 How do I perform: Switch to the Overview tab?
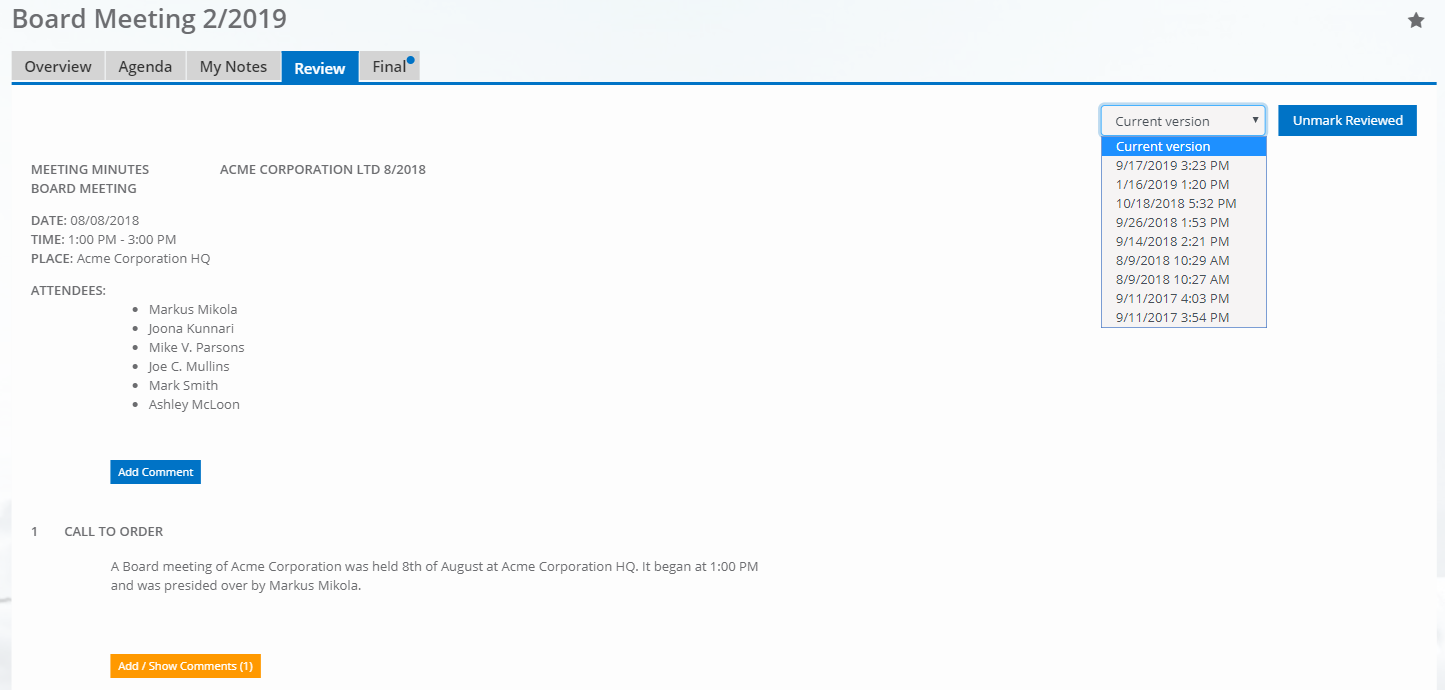click(x=57, y=66)
